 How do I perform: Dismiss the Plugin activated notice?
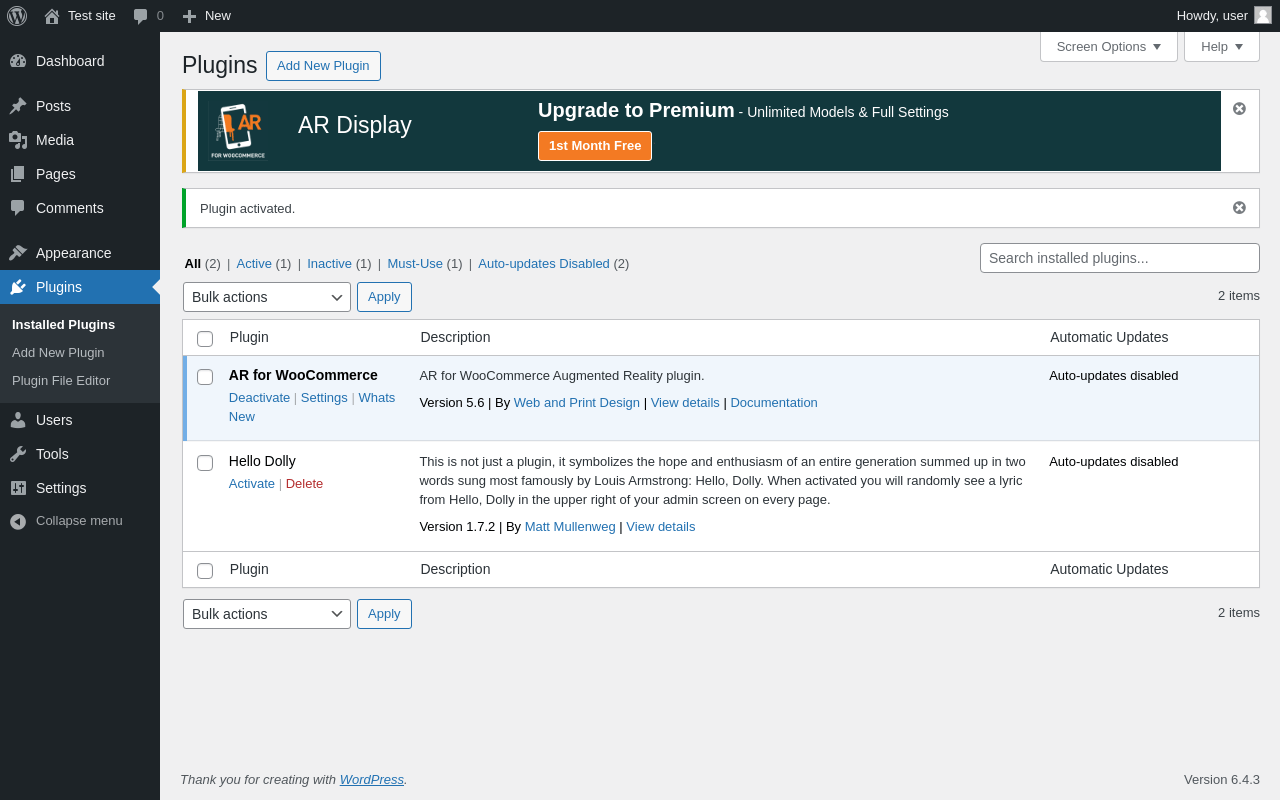[x=1239, y=208]
